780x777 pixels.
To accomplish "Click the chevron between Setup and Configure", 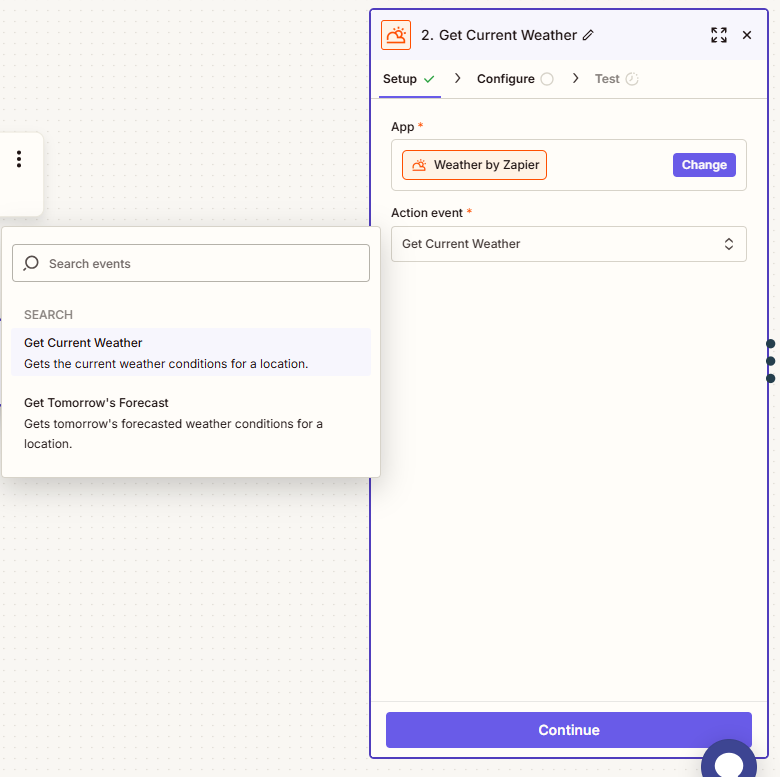I will coord(458,78).
